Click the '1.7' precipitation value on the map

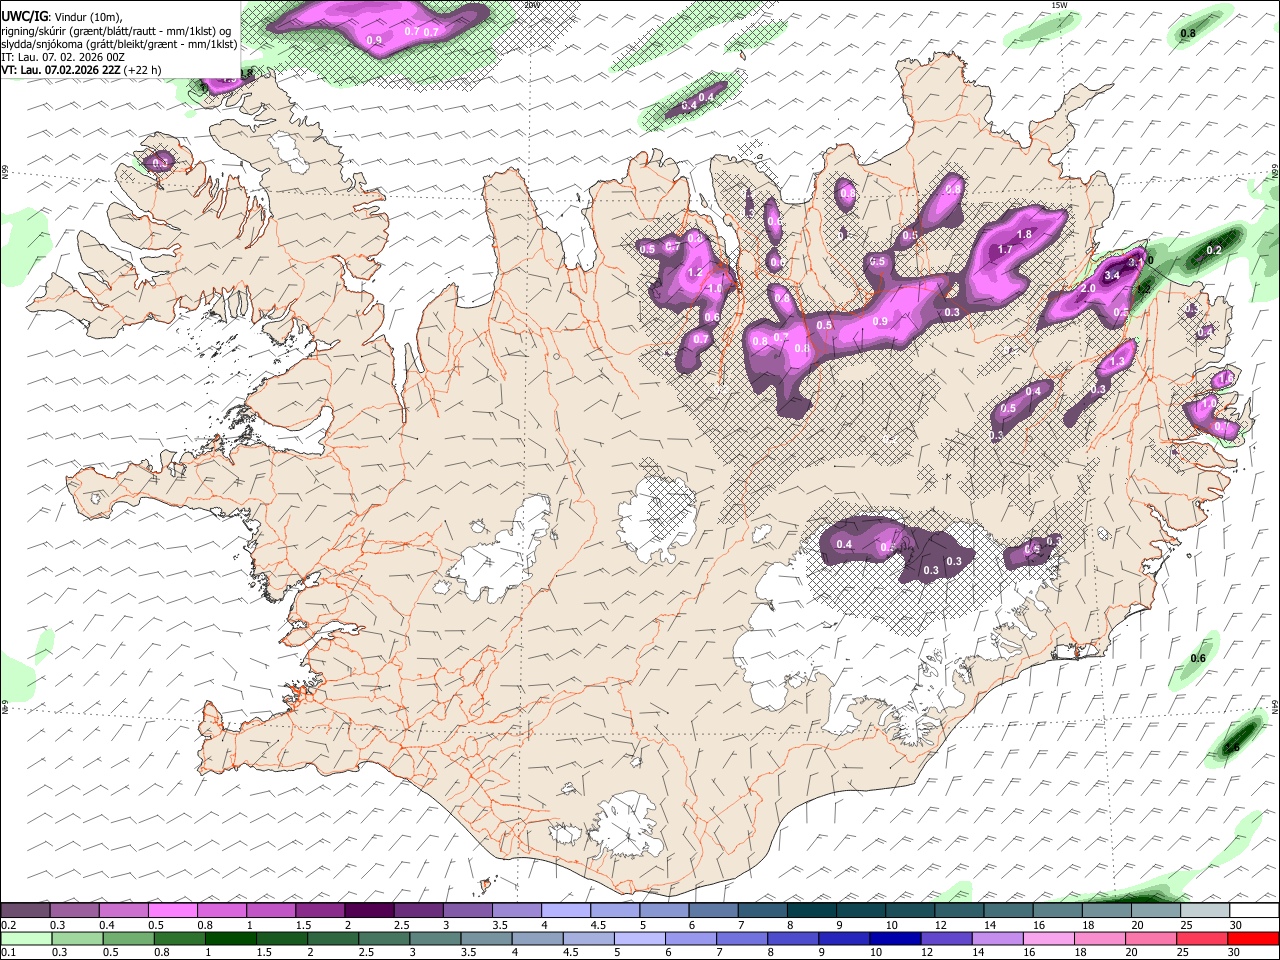coord(1006,249)
